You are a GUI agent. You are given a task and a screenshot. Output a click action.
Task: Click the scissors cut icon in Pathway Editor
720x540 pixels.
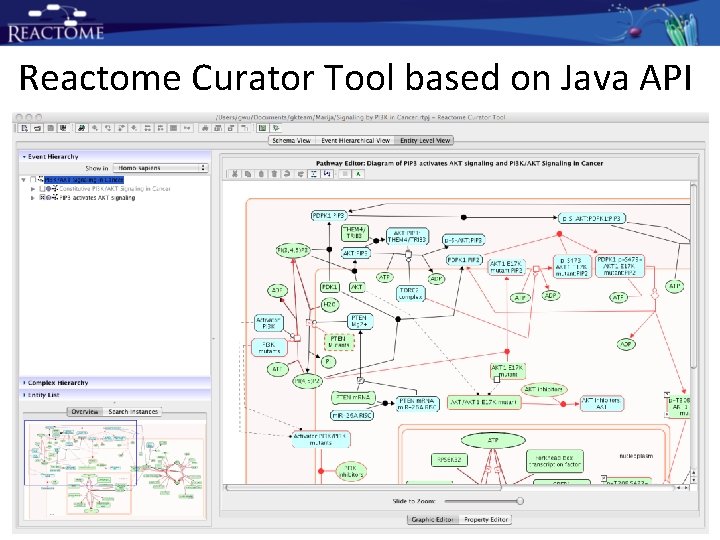pyautogui.click(x=235, y=174)
